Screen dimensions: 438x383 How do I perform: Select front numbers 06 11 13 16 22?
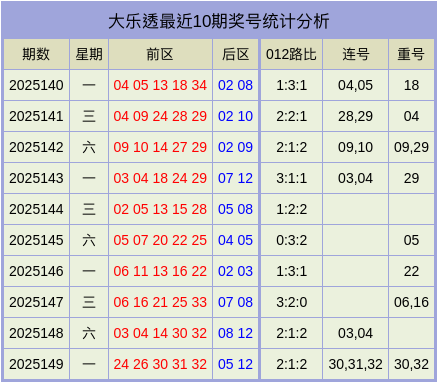tap(160, 271)
